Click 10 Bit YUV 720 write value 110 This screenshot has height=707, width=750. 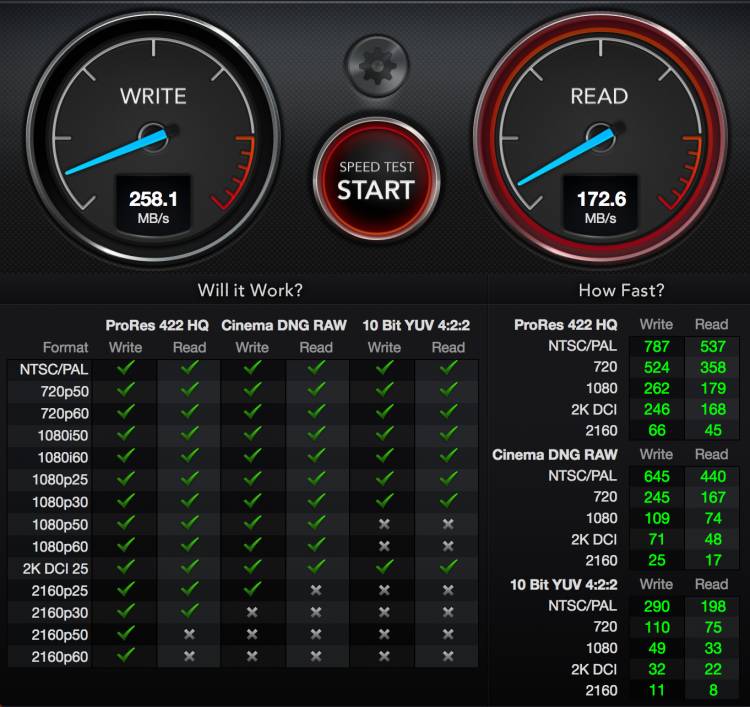657,627
